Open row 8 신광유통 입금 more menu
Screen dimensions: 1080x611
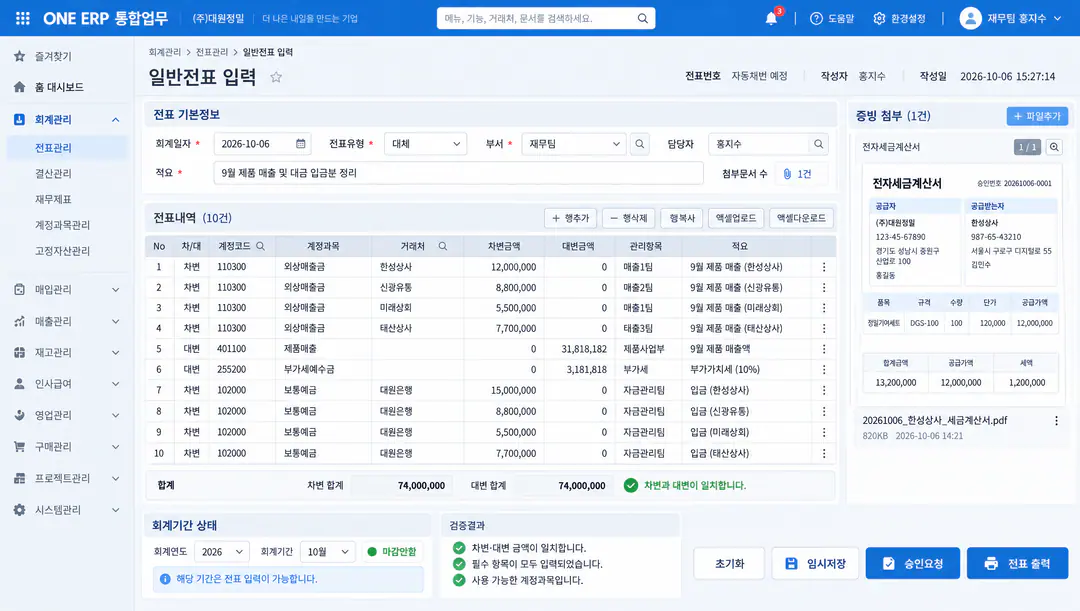pyautogui.click(x=824, y=411)
